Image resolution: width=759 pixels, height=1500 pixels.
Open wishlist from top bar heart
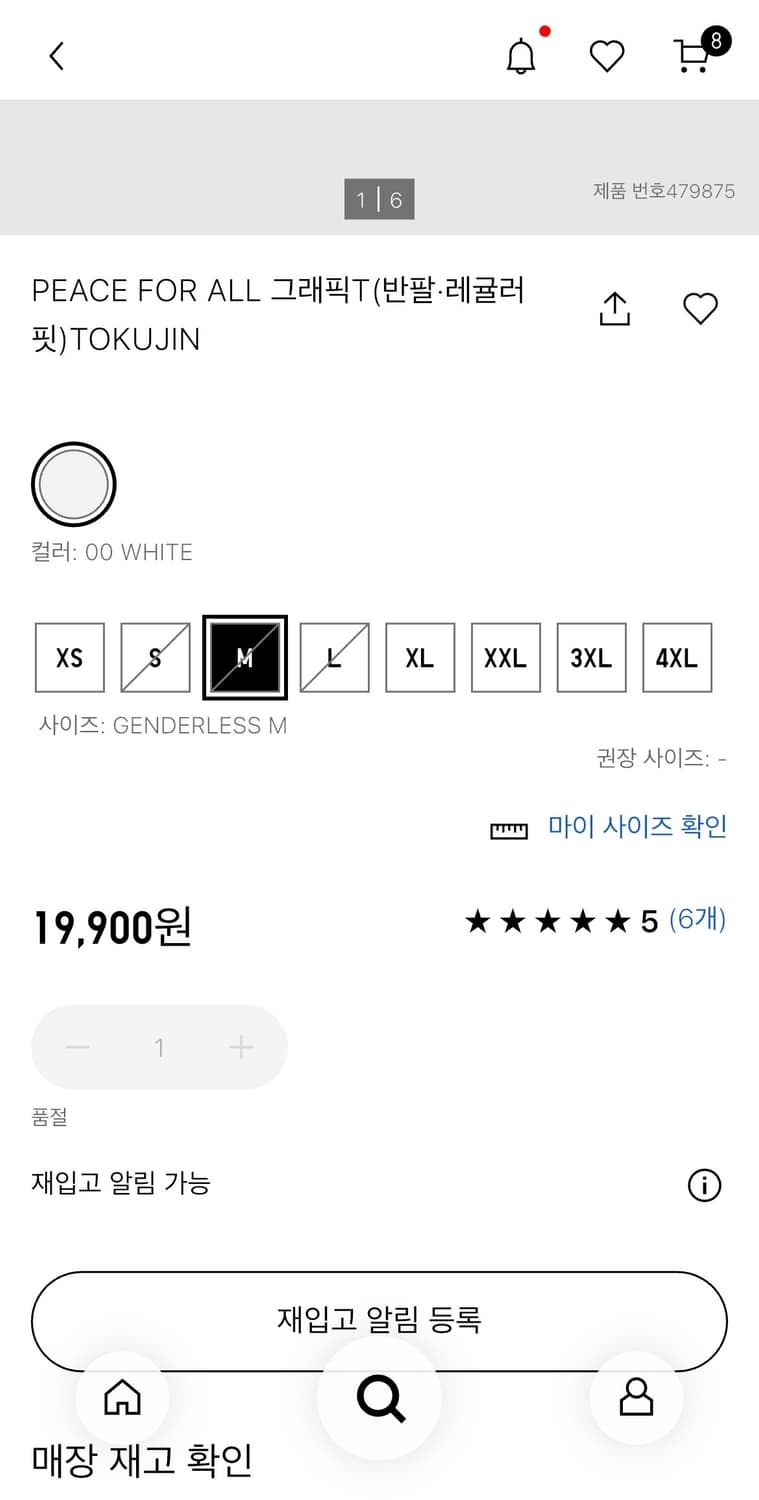pyautogui.click(x=606, y=56)
